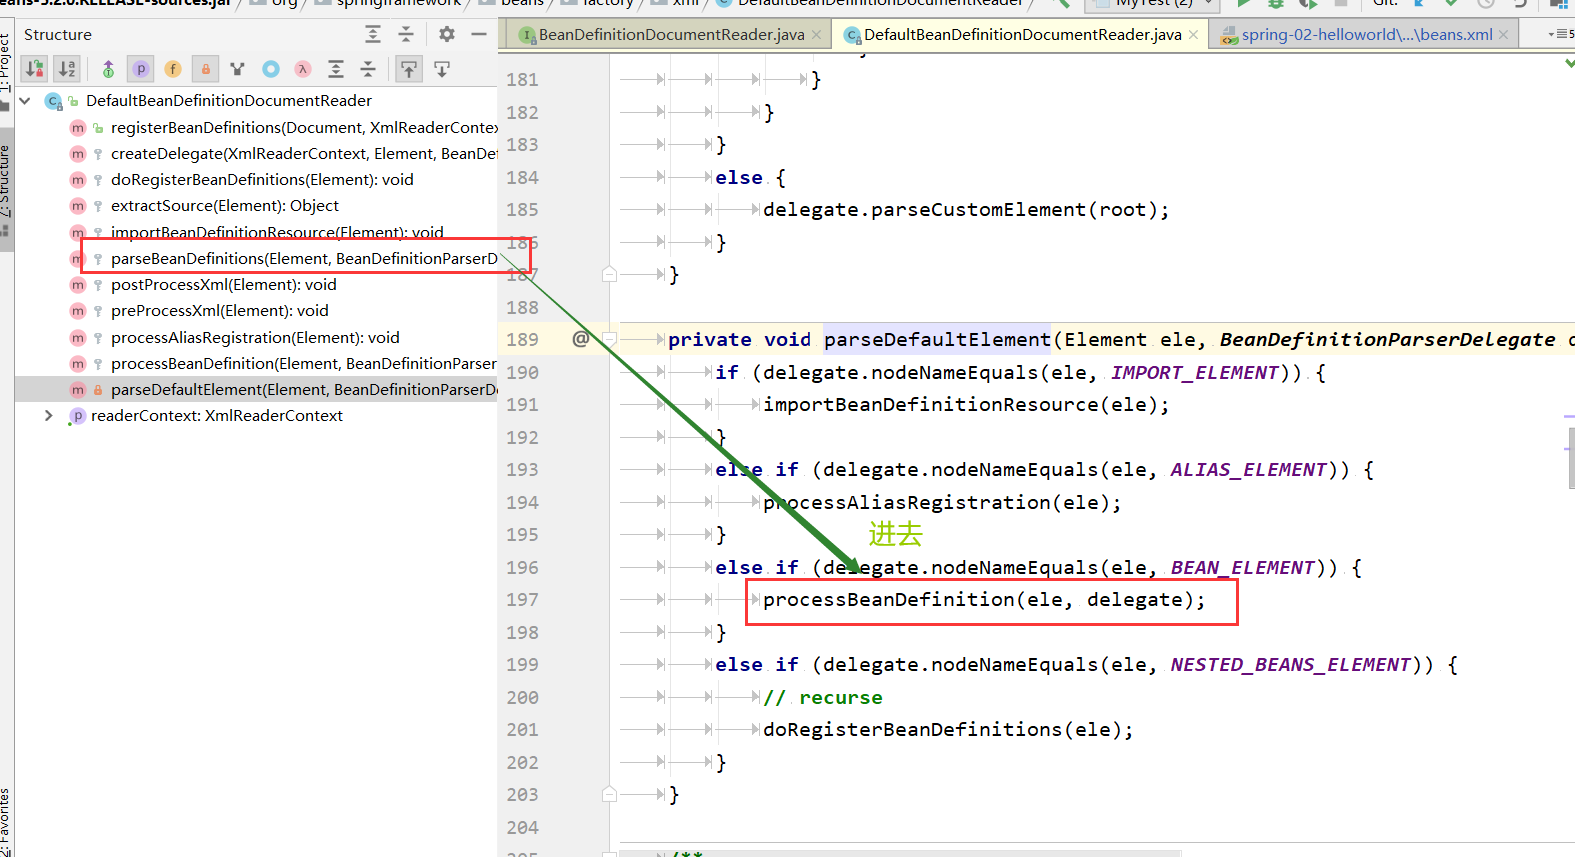Click Collapse All in the Structure filter toolbar
The width and height of the screenshot is (1575, 857).
pyautogui.click(x=368, y=69)
